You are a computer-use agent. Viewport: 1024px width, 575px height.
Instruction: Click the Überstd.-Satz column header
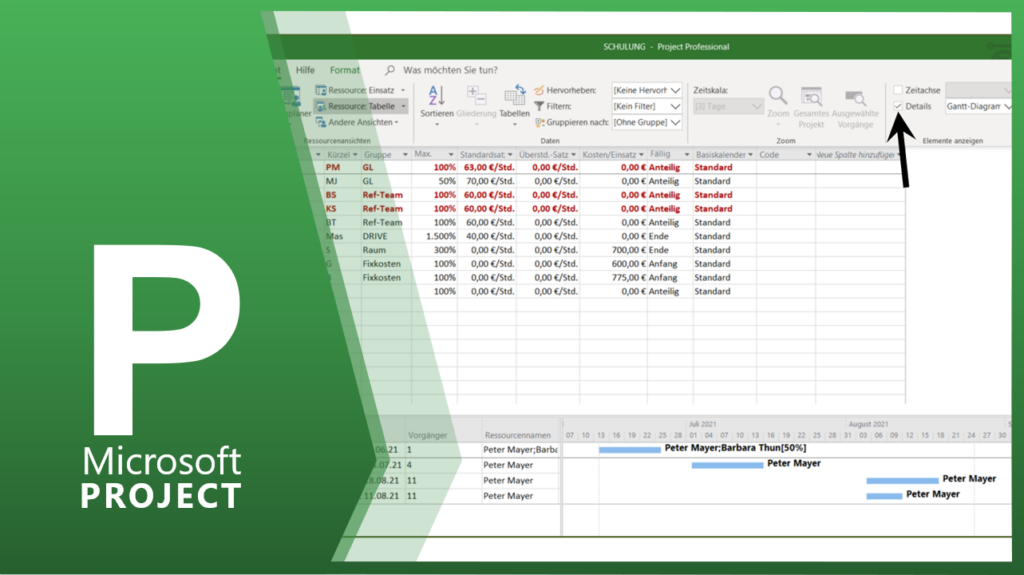point(547,155)
